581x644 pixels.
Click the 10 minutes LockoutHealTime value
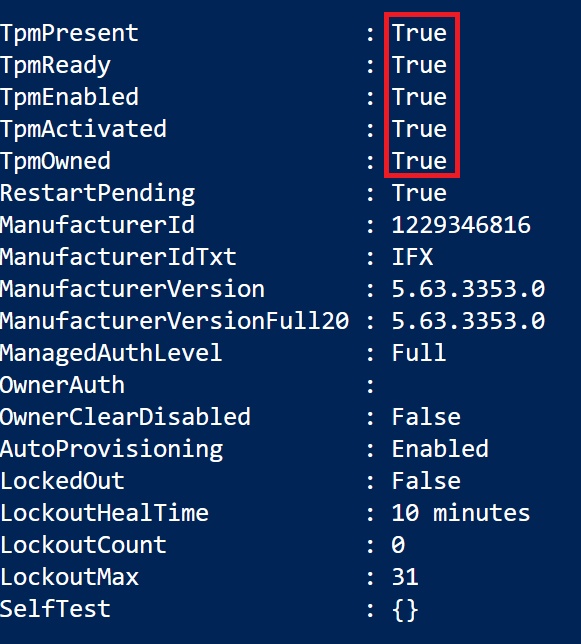coord(461,513)
